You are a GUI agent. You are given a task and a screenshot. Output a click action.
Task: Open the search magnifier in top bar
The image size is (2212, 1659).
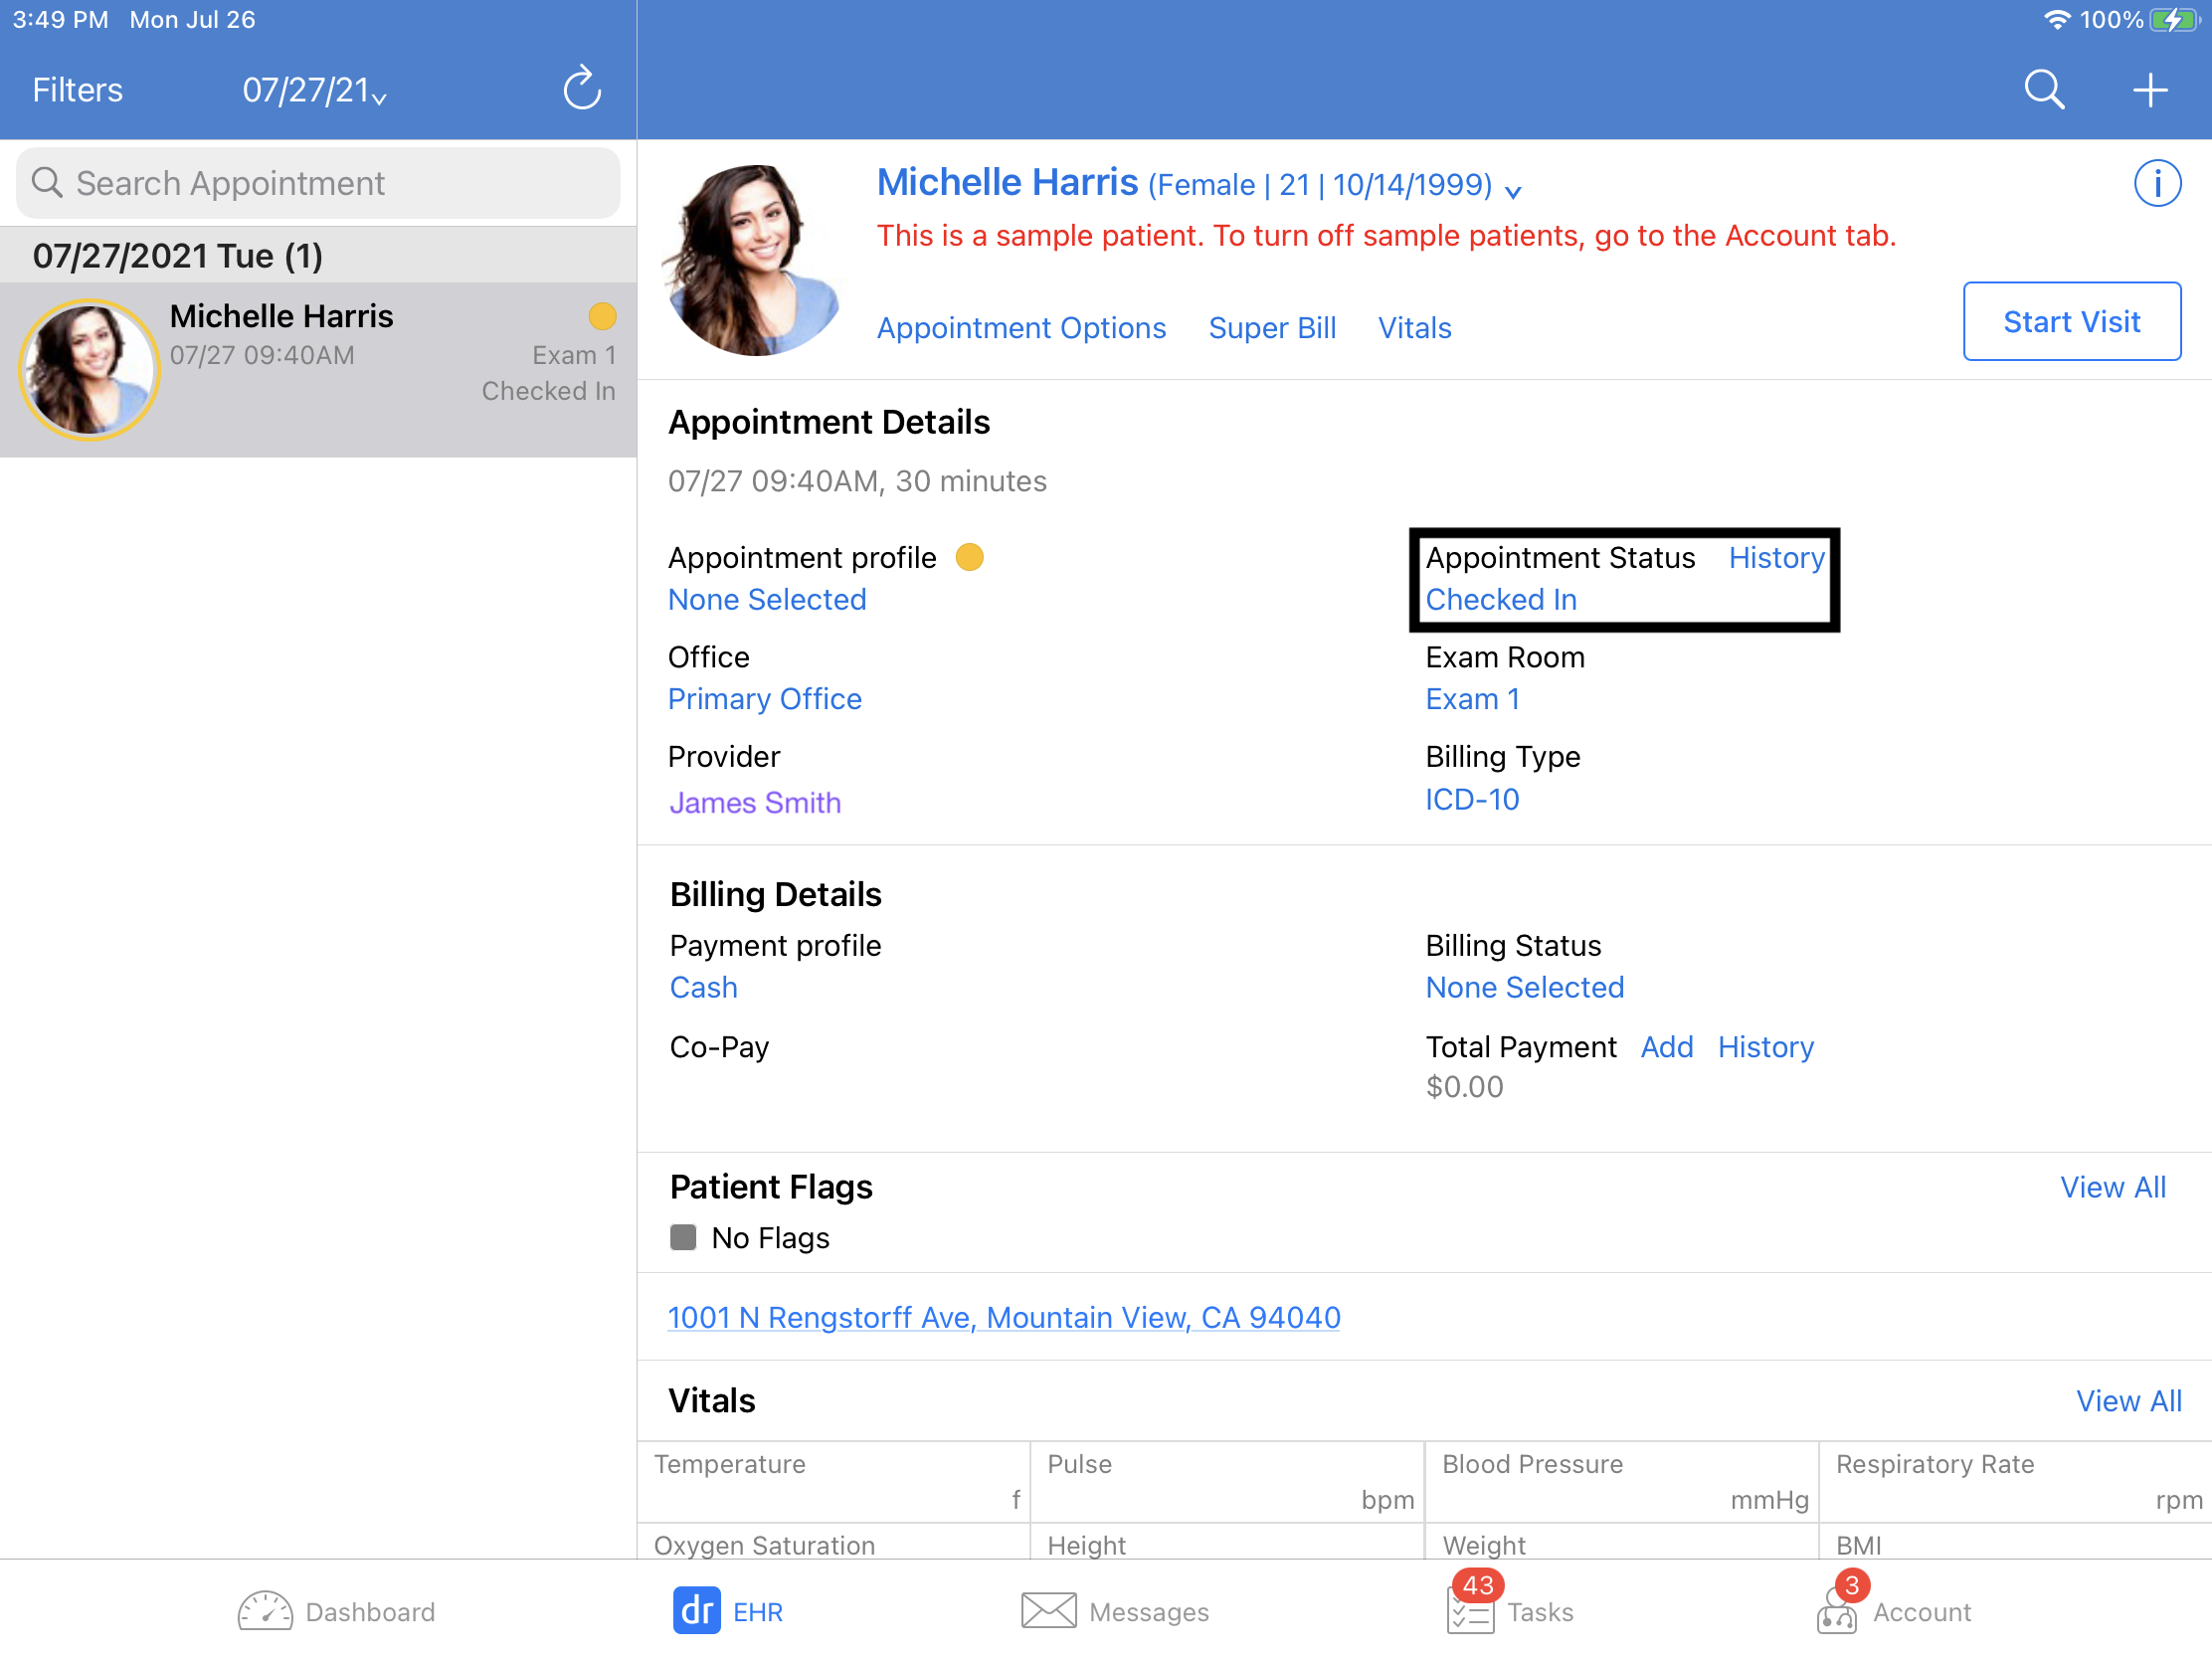point(2044,89)
